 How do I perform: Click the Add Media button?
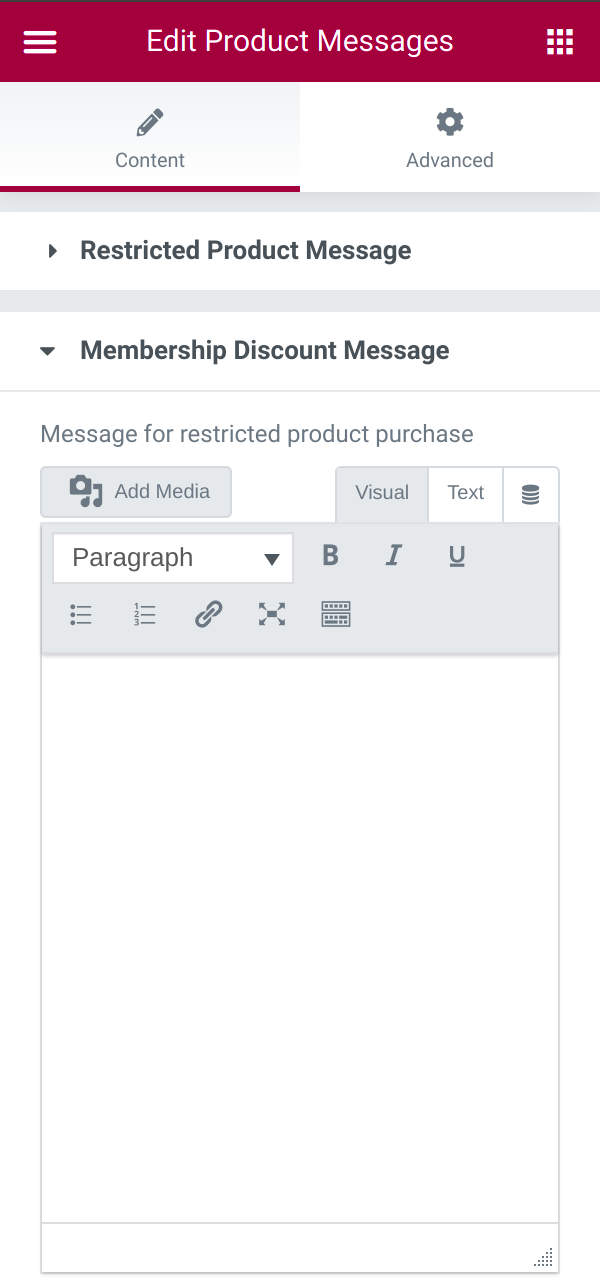(x=136, y=491)
